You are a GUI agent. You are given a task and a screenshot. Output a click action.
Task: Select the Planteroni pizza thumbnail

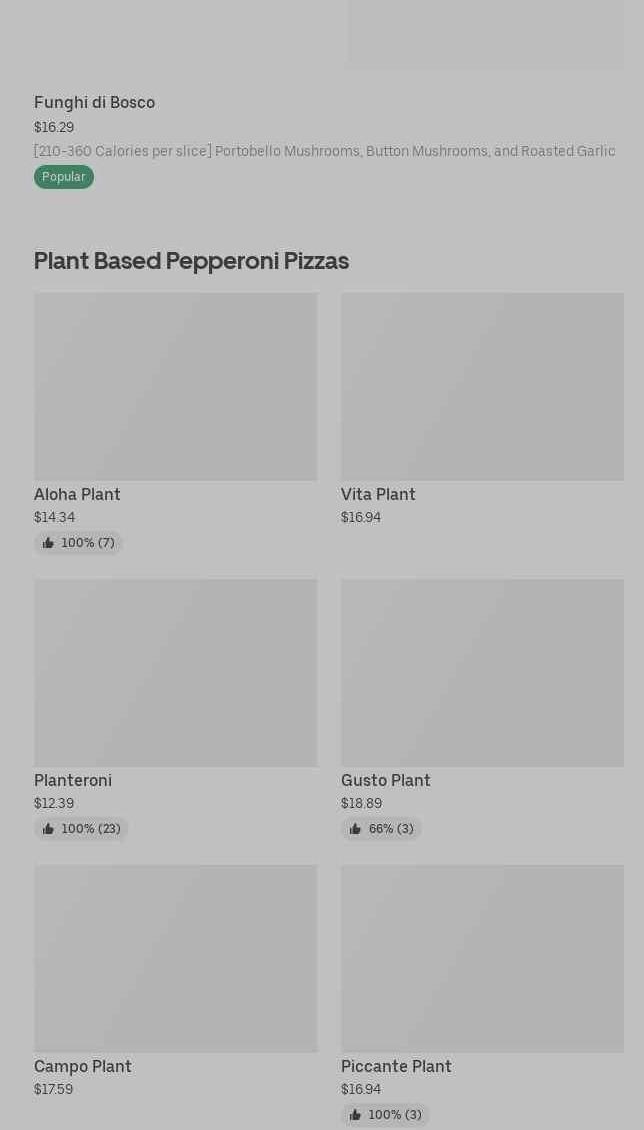click(x=175, y=672)
